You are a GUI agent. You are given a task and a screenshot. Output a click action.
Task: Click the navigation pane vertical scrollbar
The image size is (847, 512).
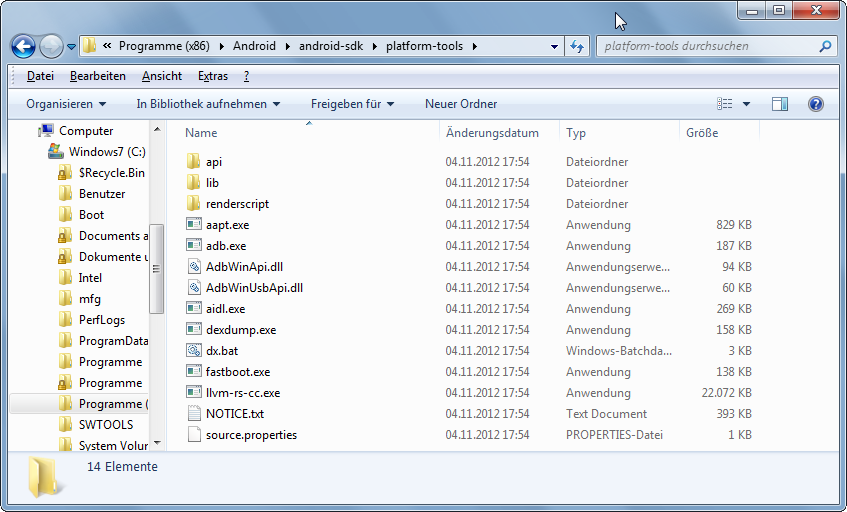coord(157,288)
